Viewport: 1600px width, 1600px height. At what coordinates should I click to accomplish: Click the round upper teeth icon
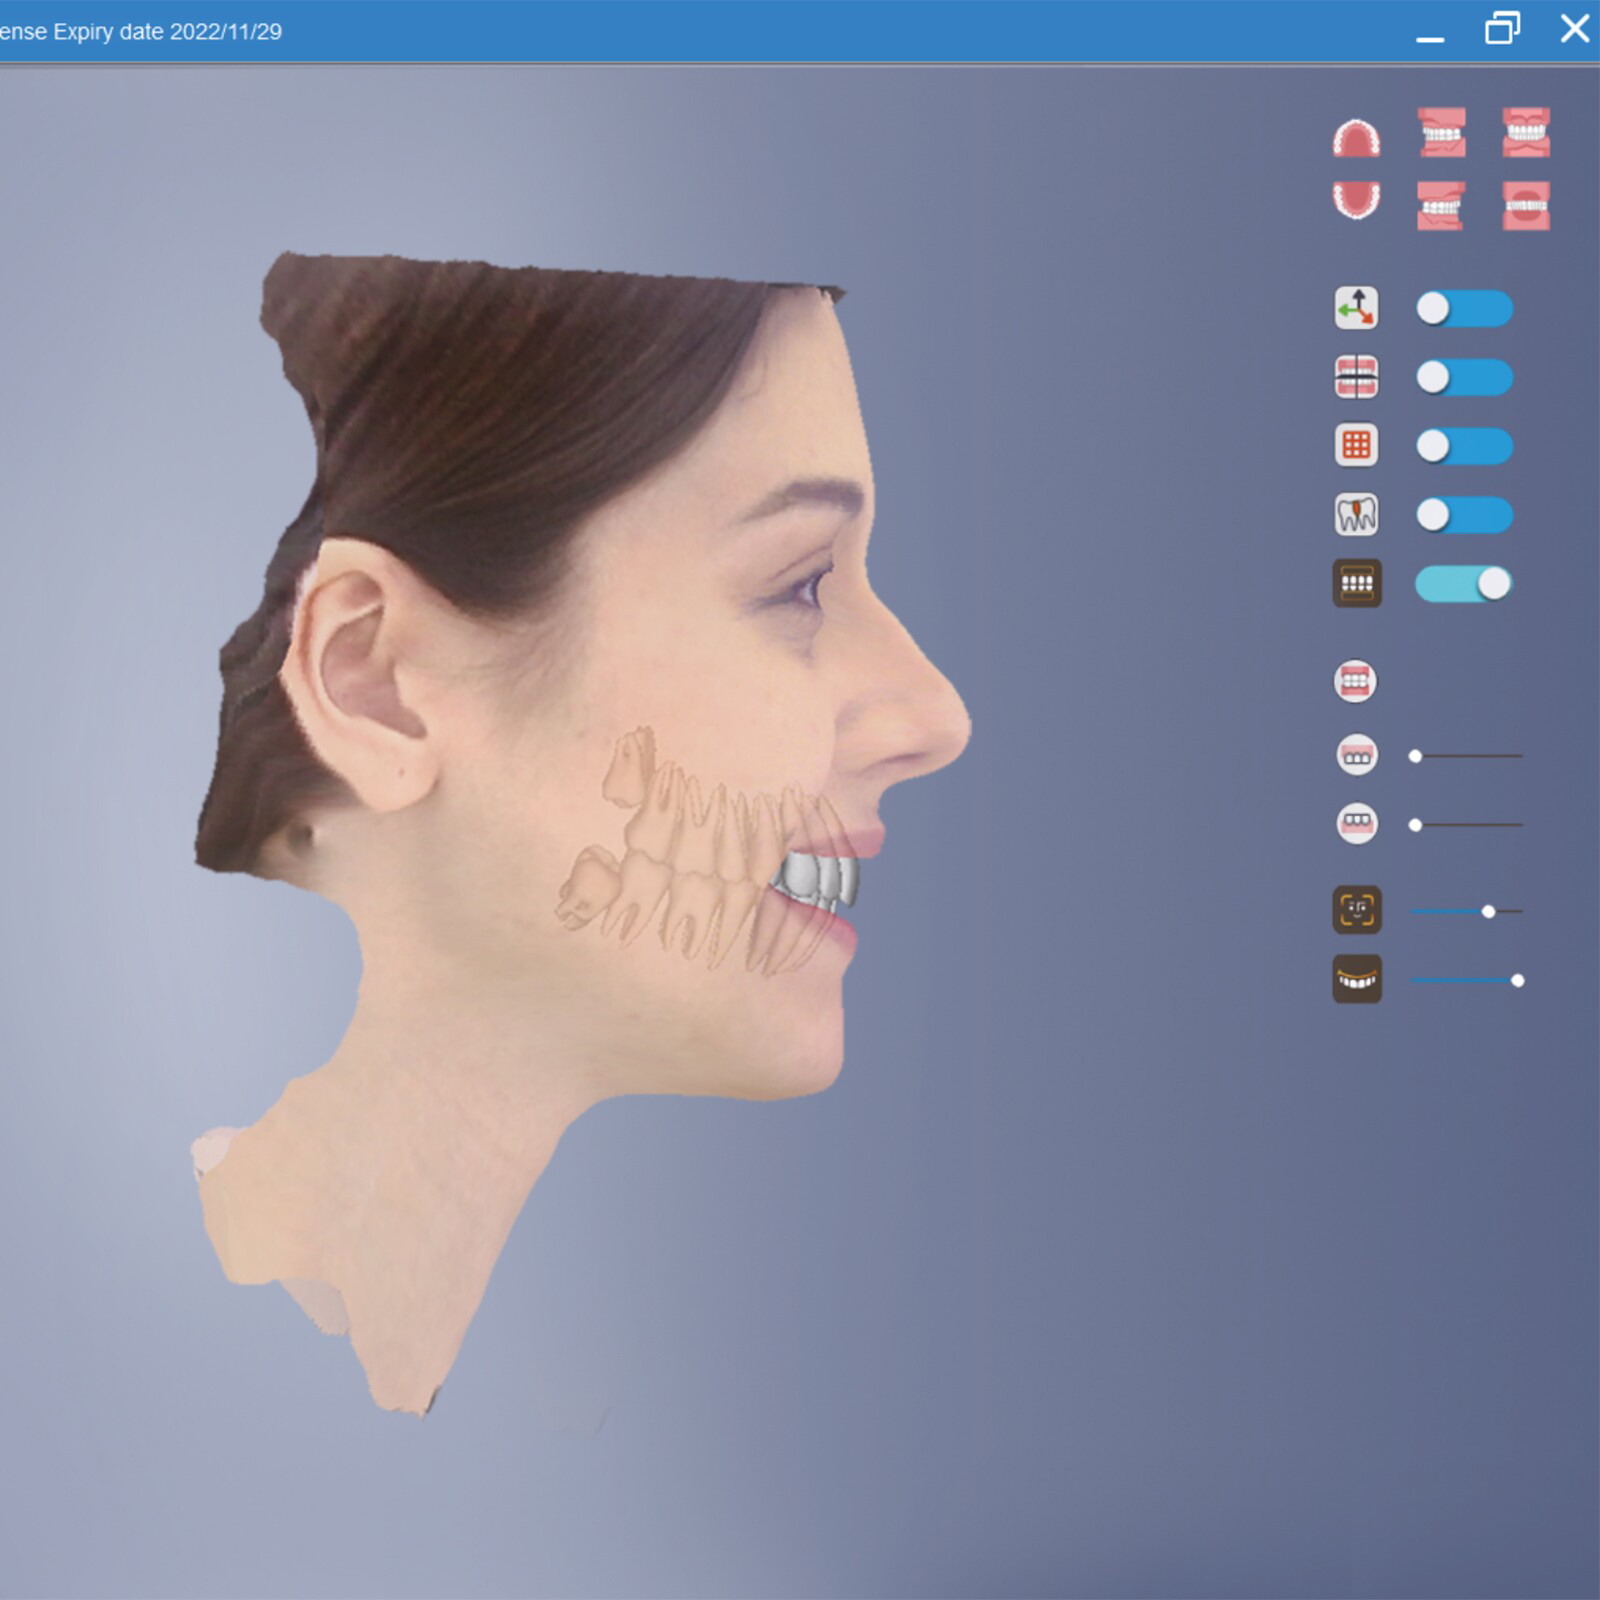pyautogui.click(x=1356, y=755)
